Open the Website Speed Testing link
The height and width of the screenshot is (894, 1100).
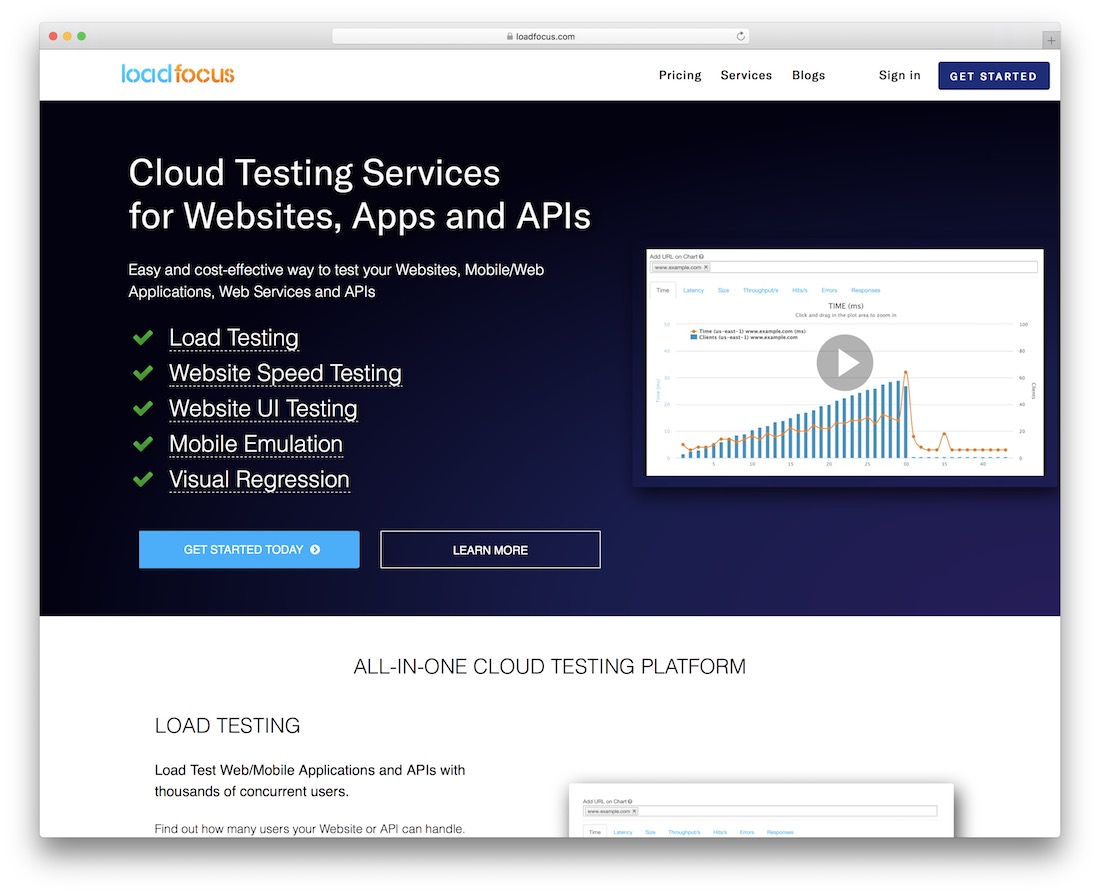point(286,373)
